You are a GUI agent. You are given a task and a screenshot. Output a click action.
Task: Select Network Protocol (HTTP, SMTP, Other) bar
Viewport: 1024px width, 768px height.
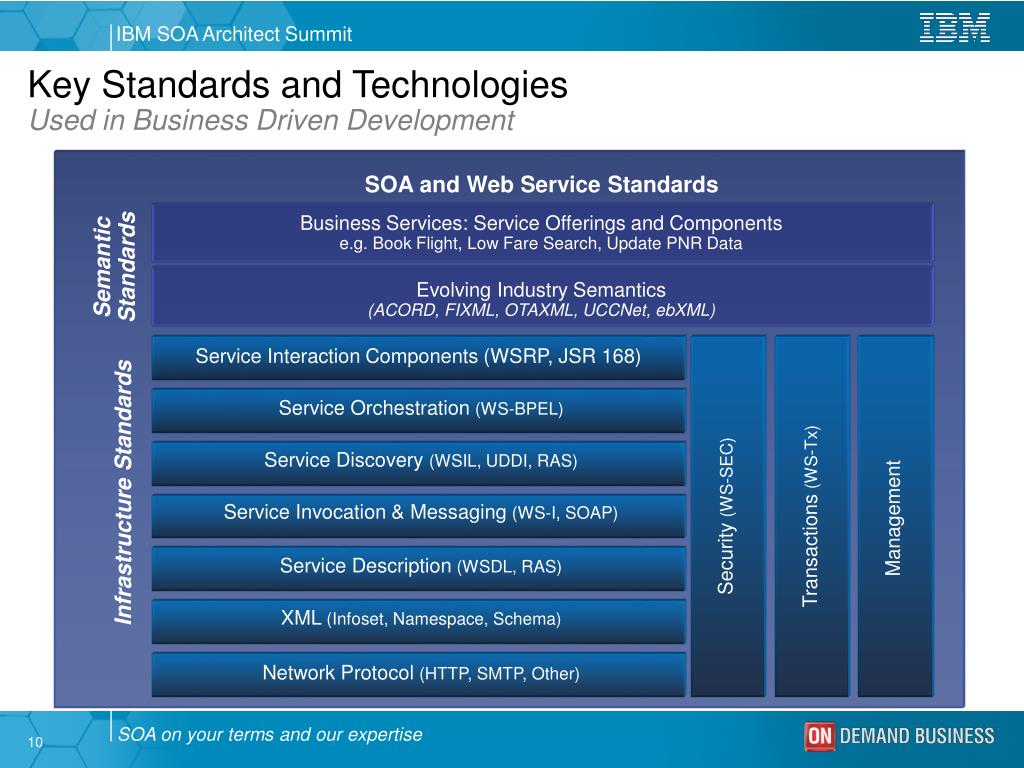click(419, 674)
